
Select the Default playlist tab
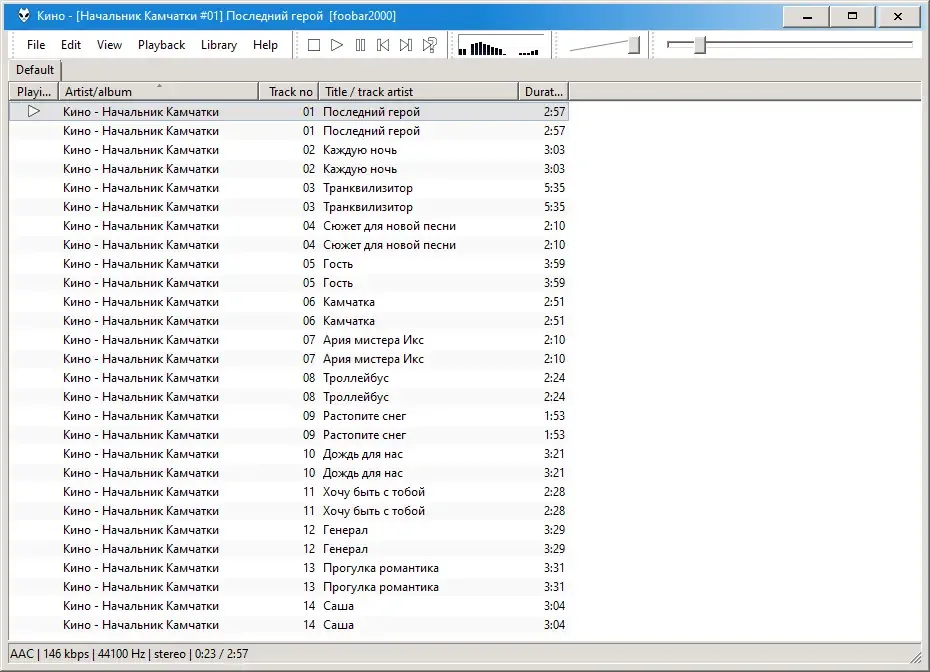coord(35,70)
